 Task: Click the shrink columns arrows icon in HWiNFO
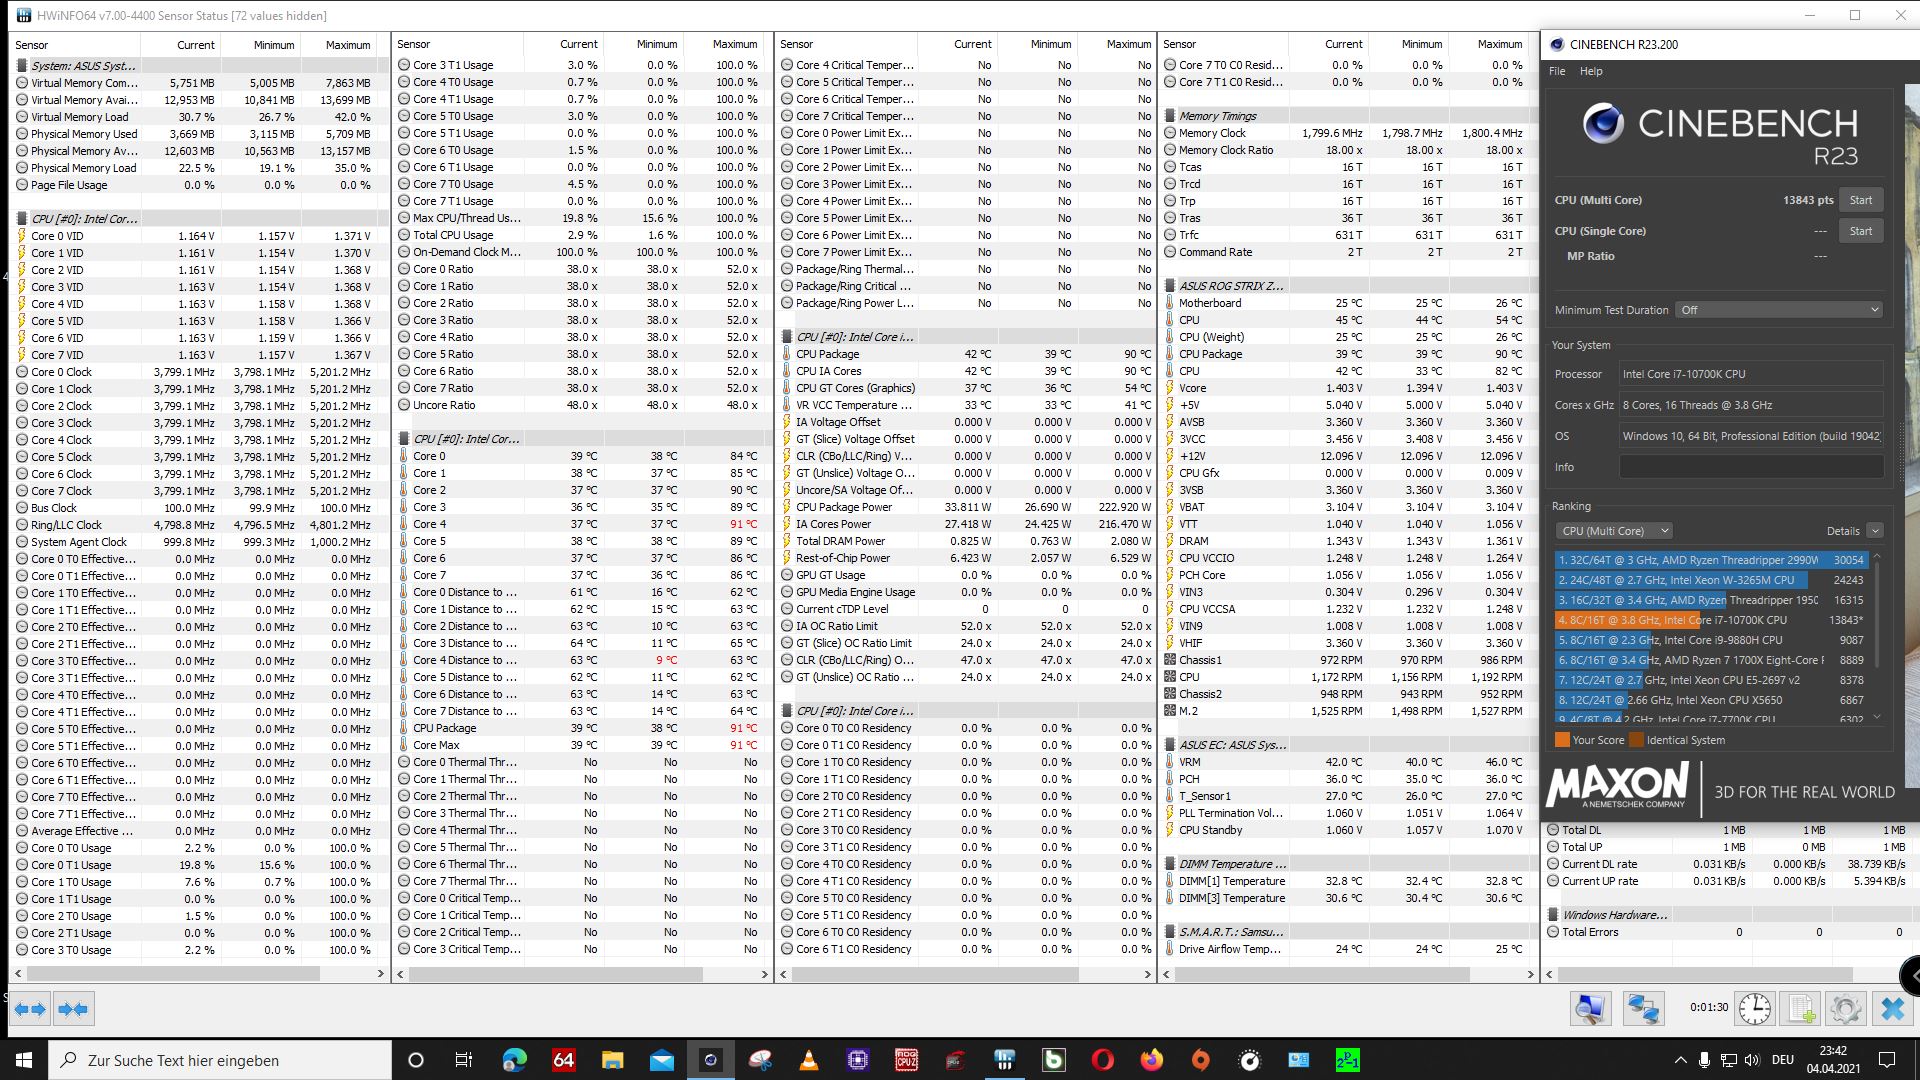(73, 1009)
